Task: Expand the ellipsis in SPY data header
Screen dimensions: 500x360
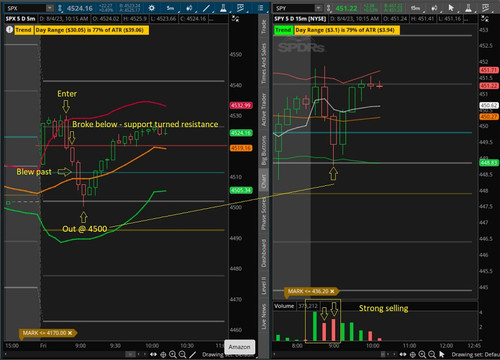Action: tap(466, 19)
